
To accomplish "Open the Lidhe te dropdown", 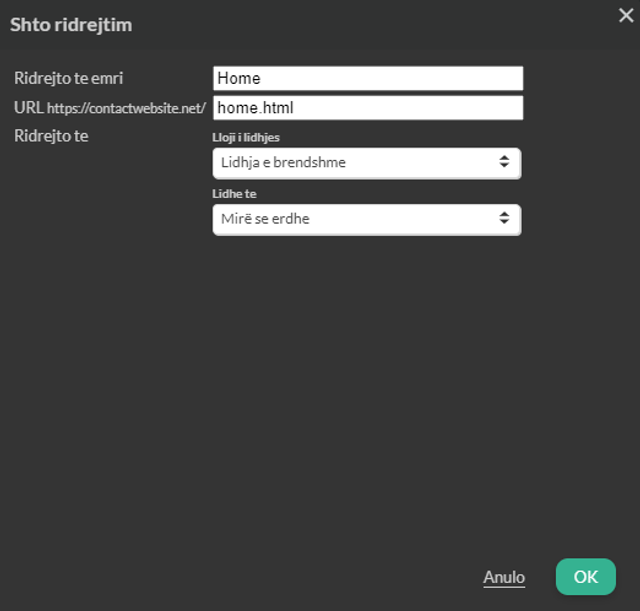I will 367,220.
